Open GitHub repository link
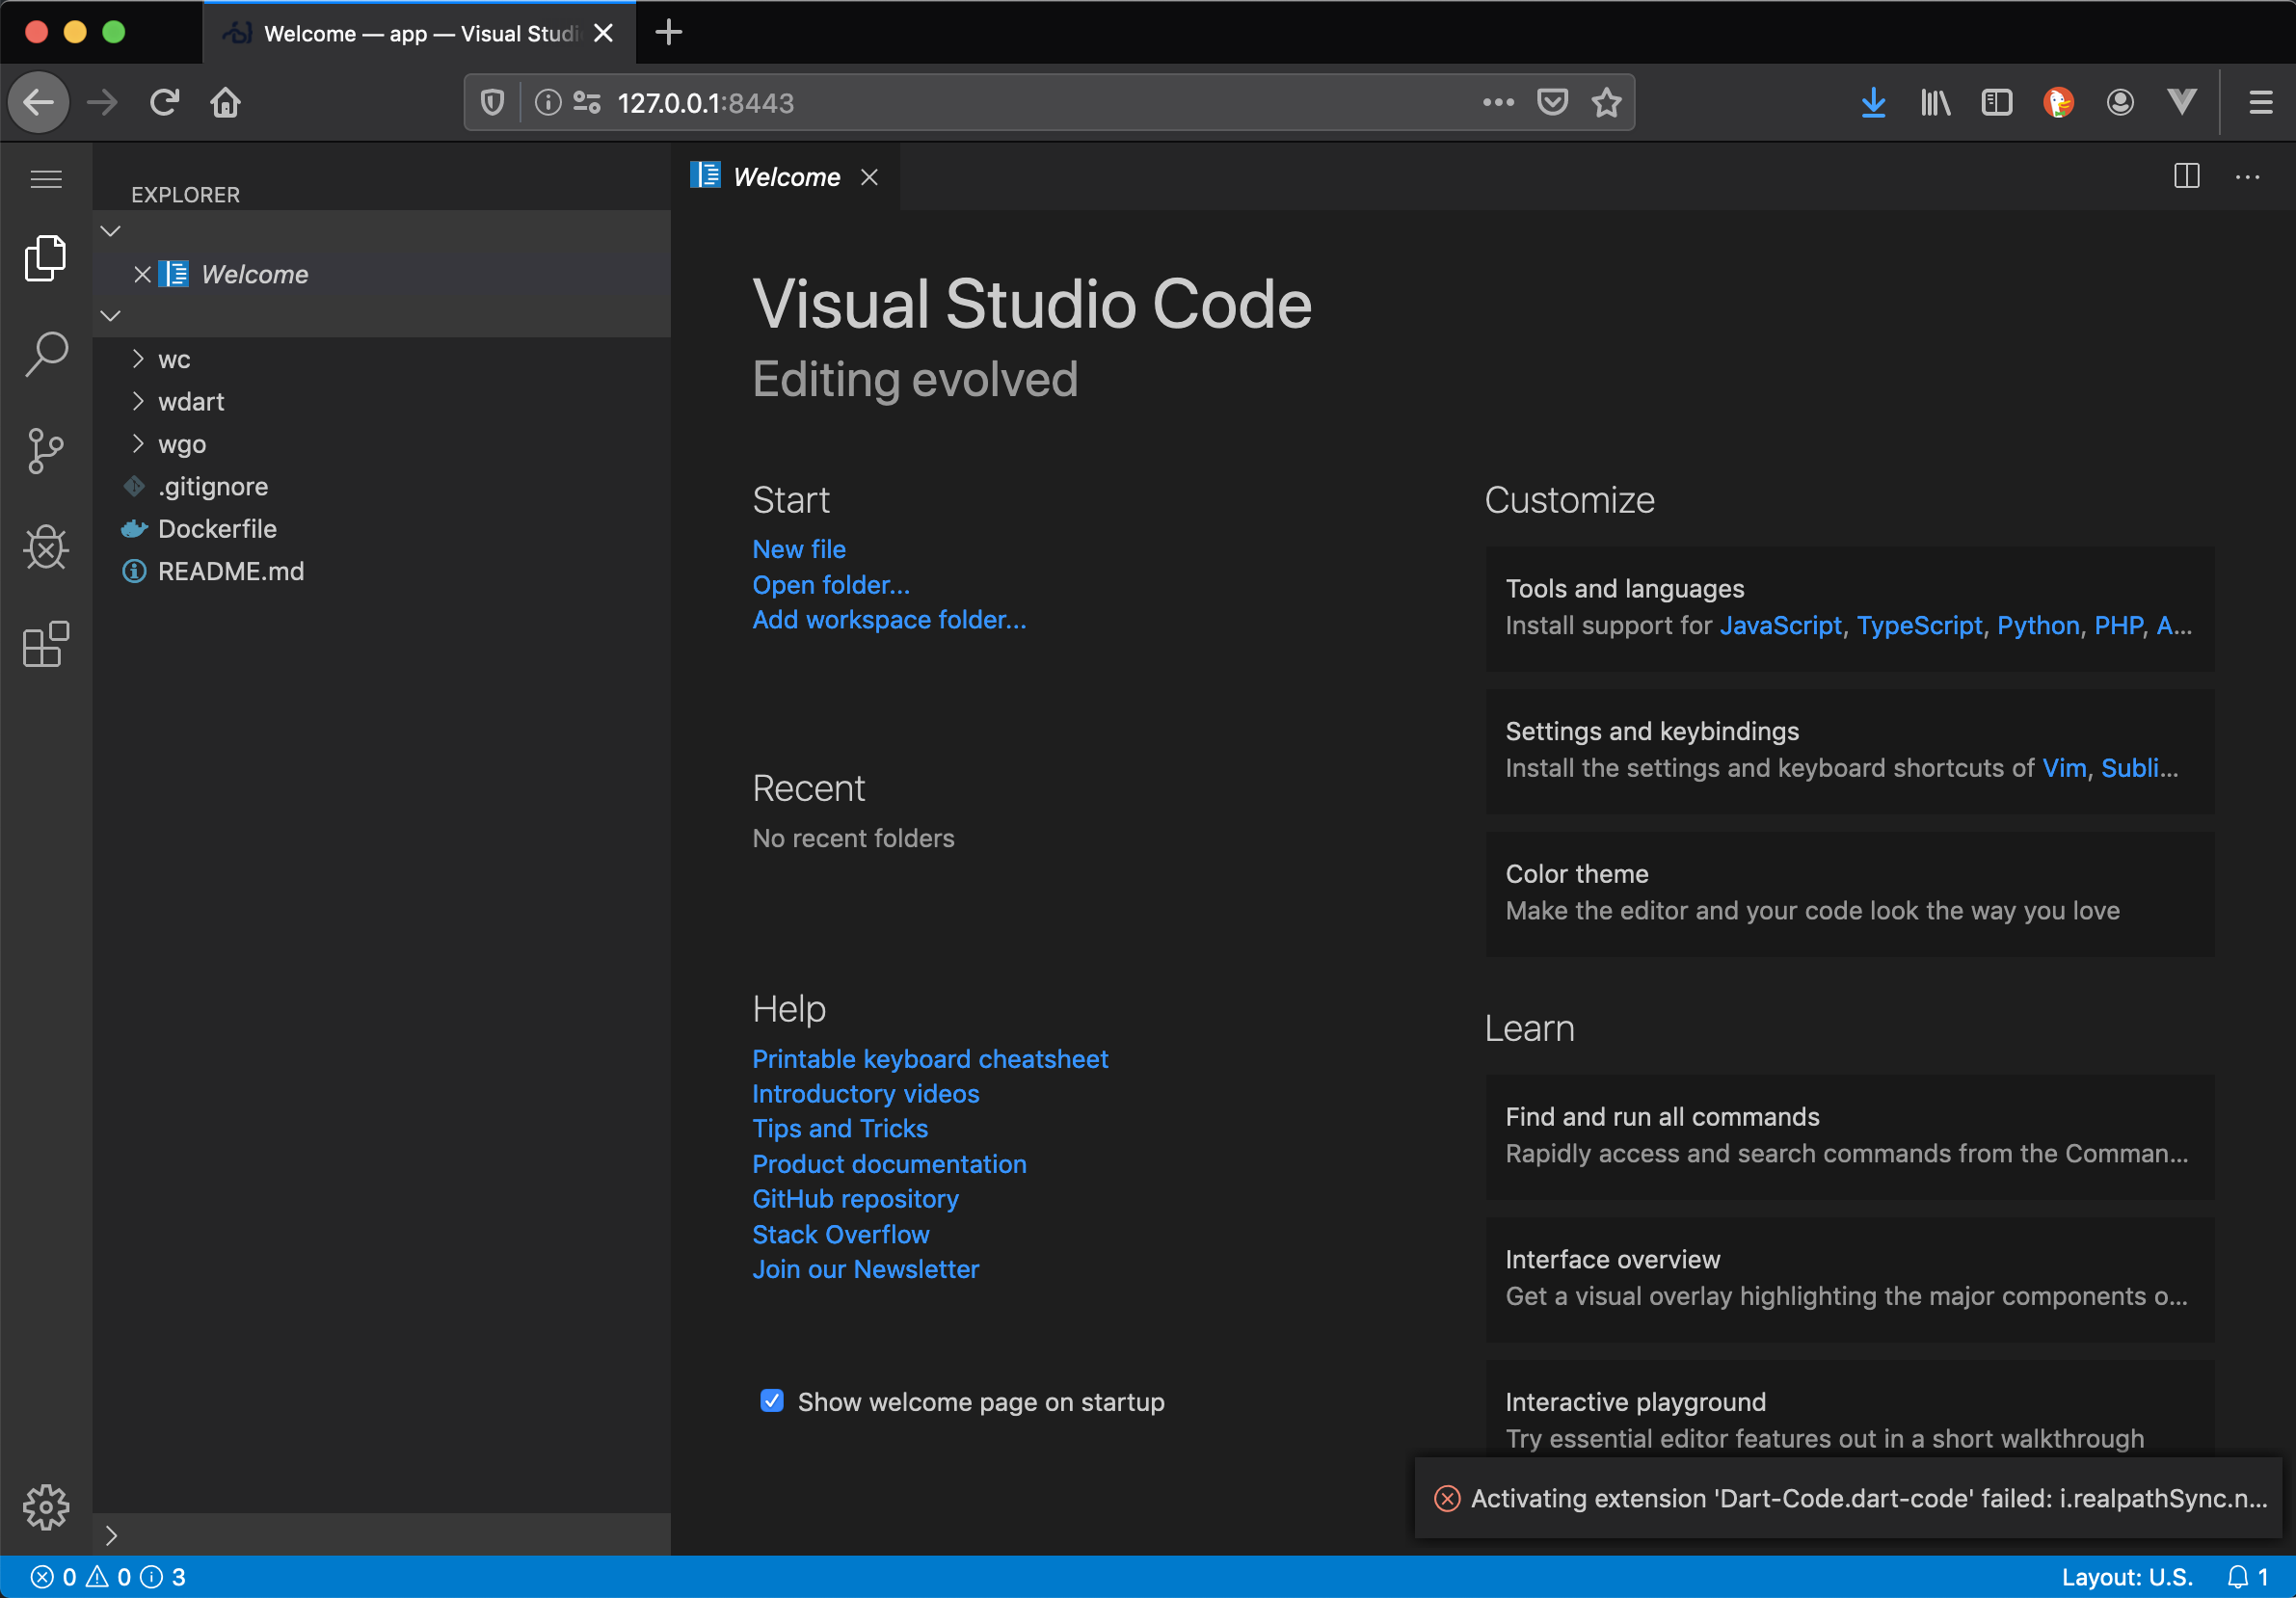This screenshot has width=2296, height=1598. tap(855, 1199)
